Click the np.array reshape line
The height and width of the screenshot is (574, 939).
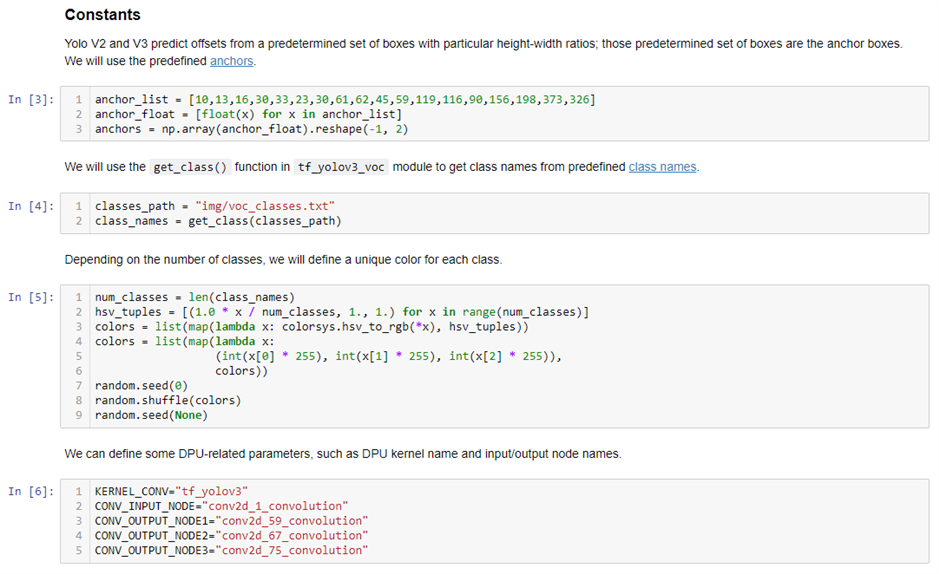[252, 129]
